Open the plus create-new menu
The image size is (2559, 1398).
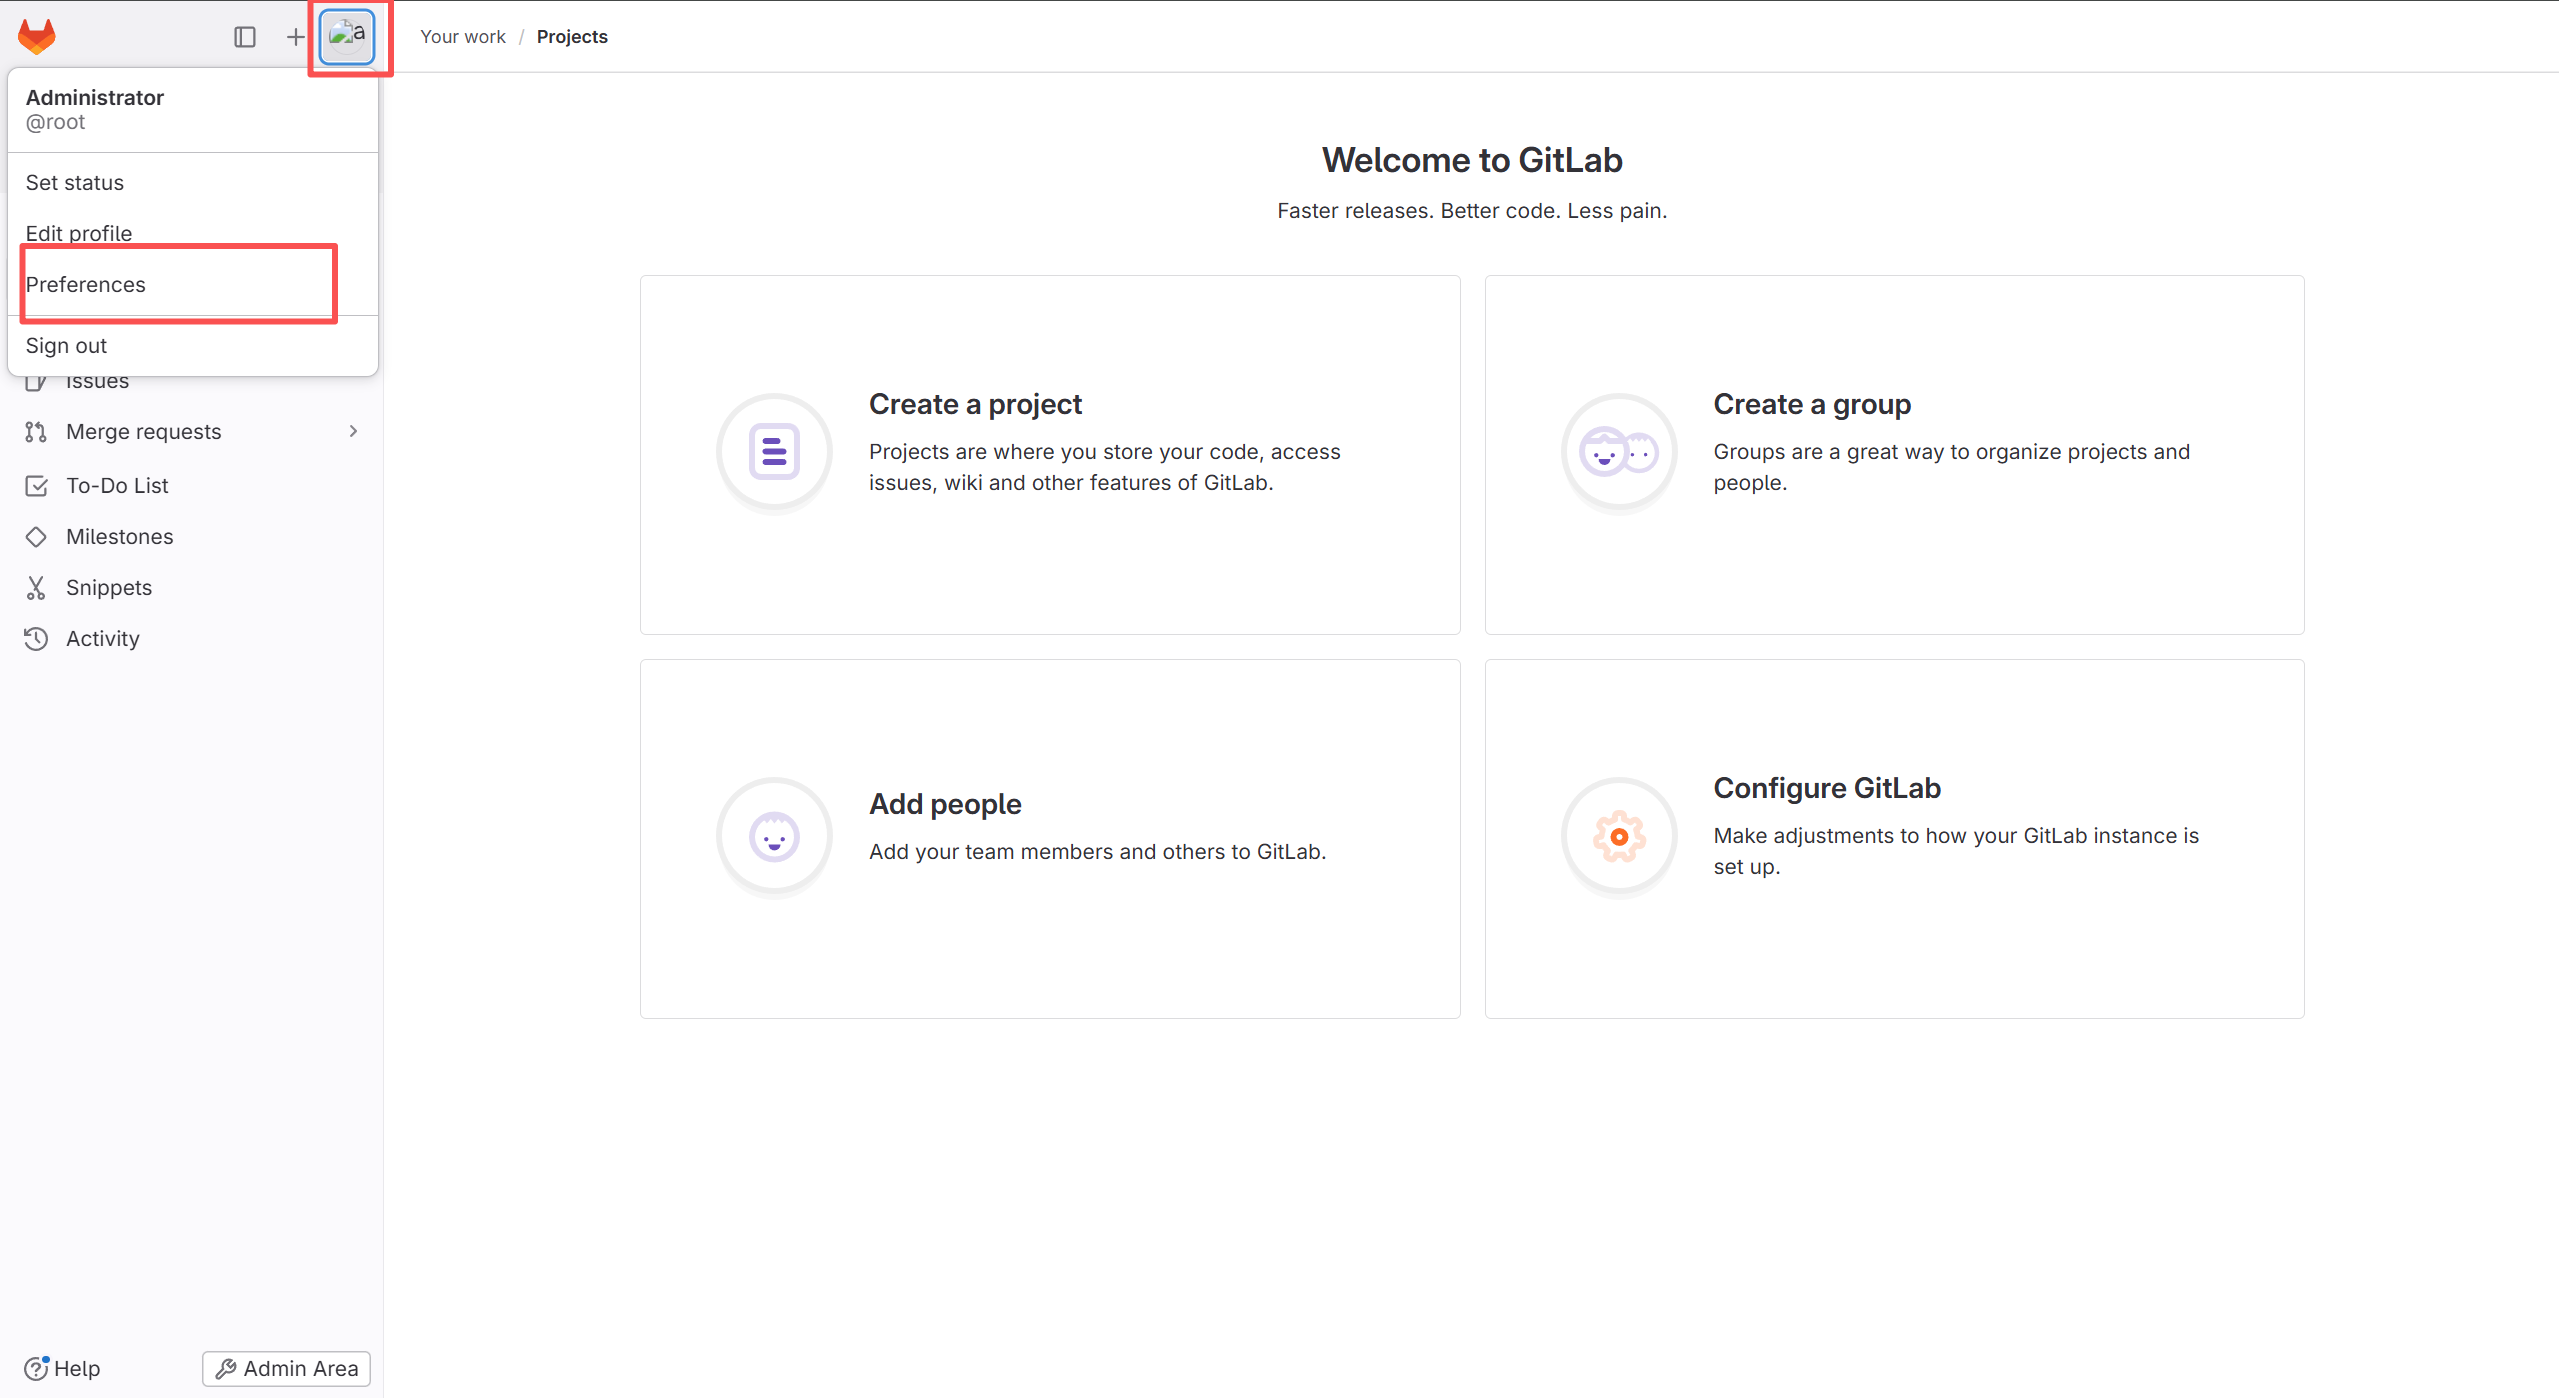pos(295,37)
